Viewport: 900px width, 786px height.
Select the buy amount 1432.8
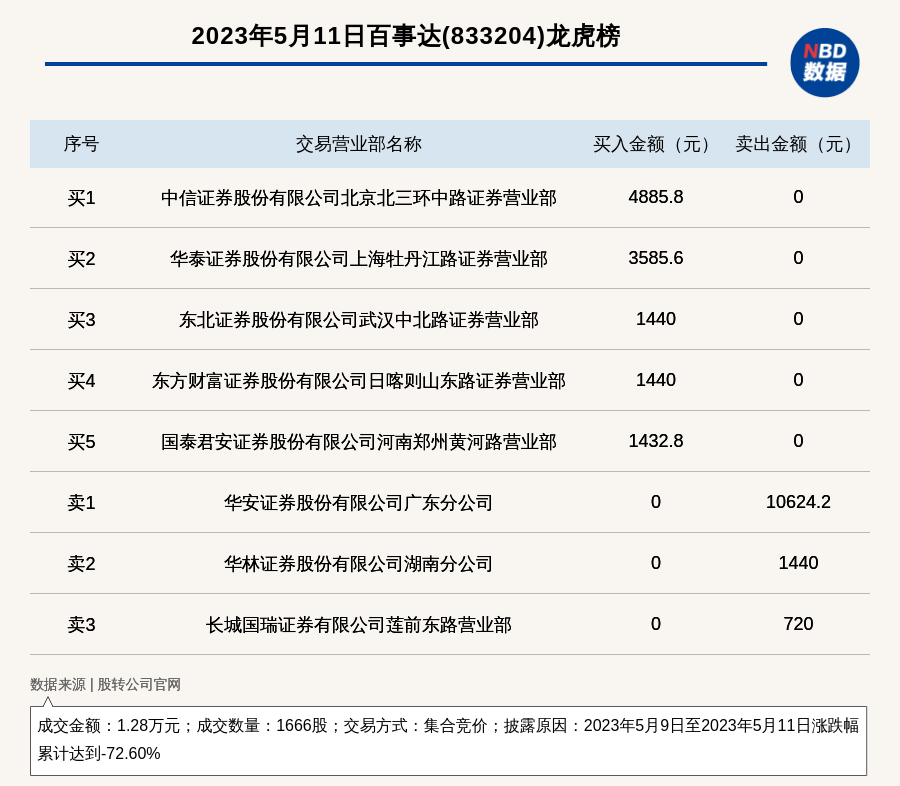pos(655,441)
